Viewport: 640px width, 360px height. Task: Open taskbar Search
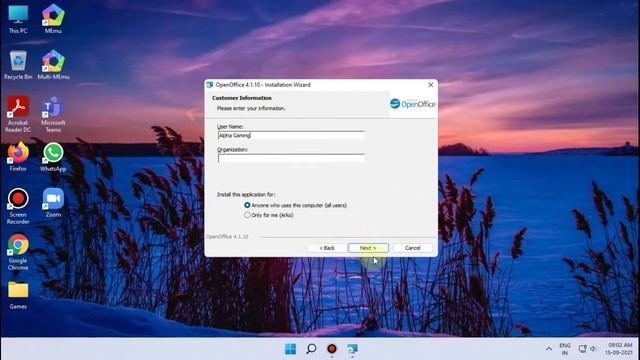point(311,349)
